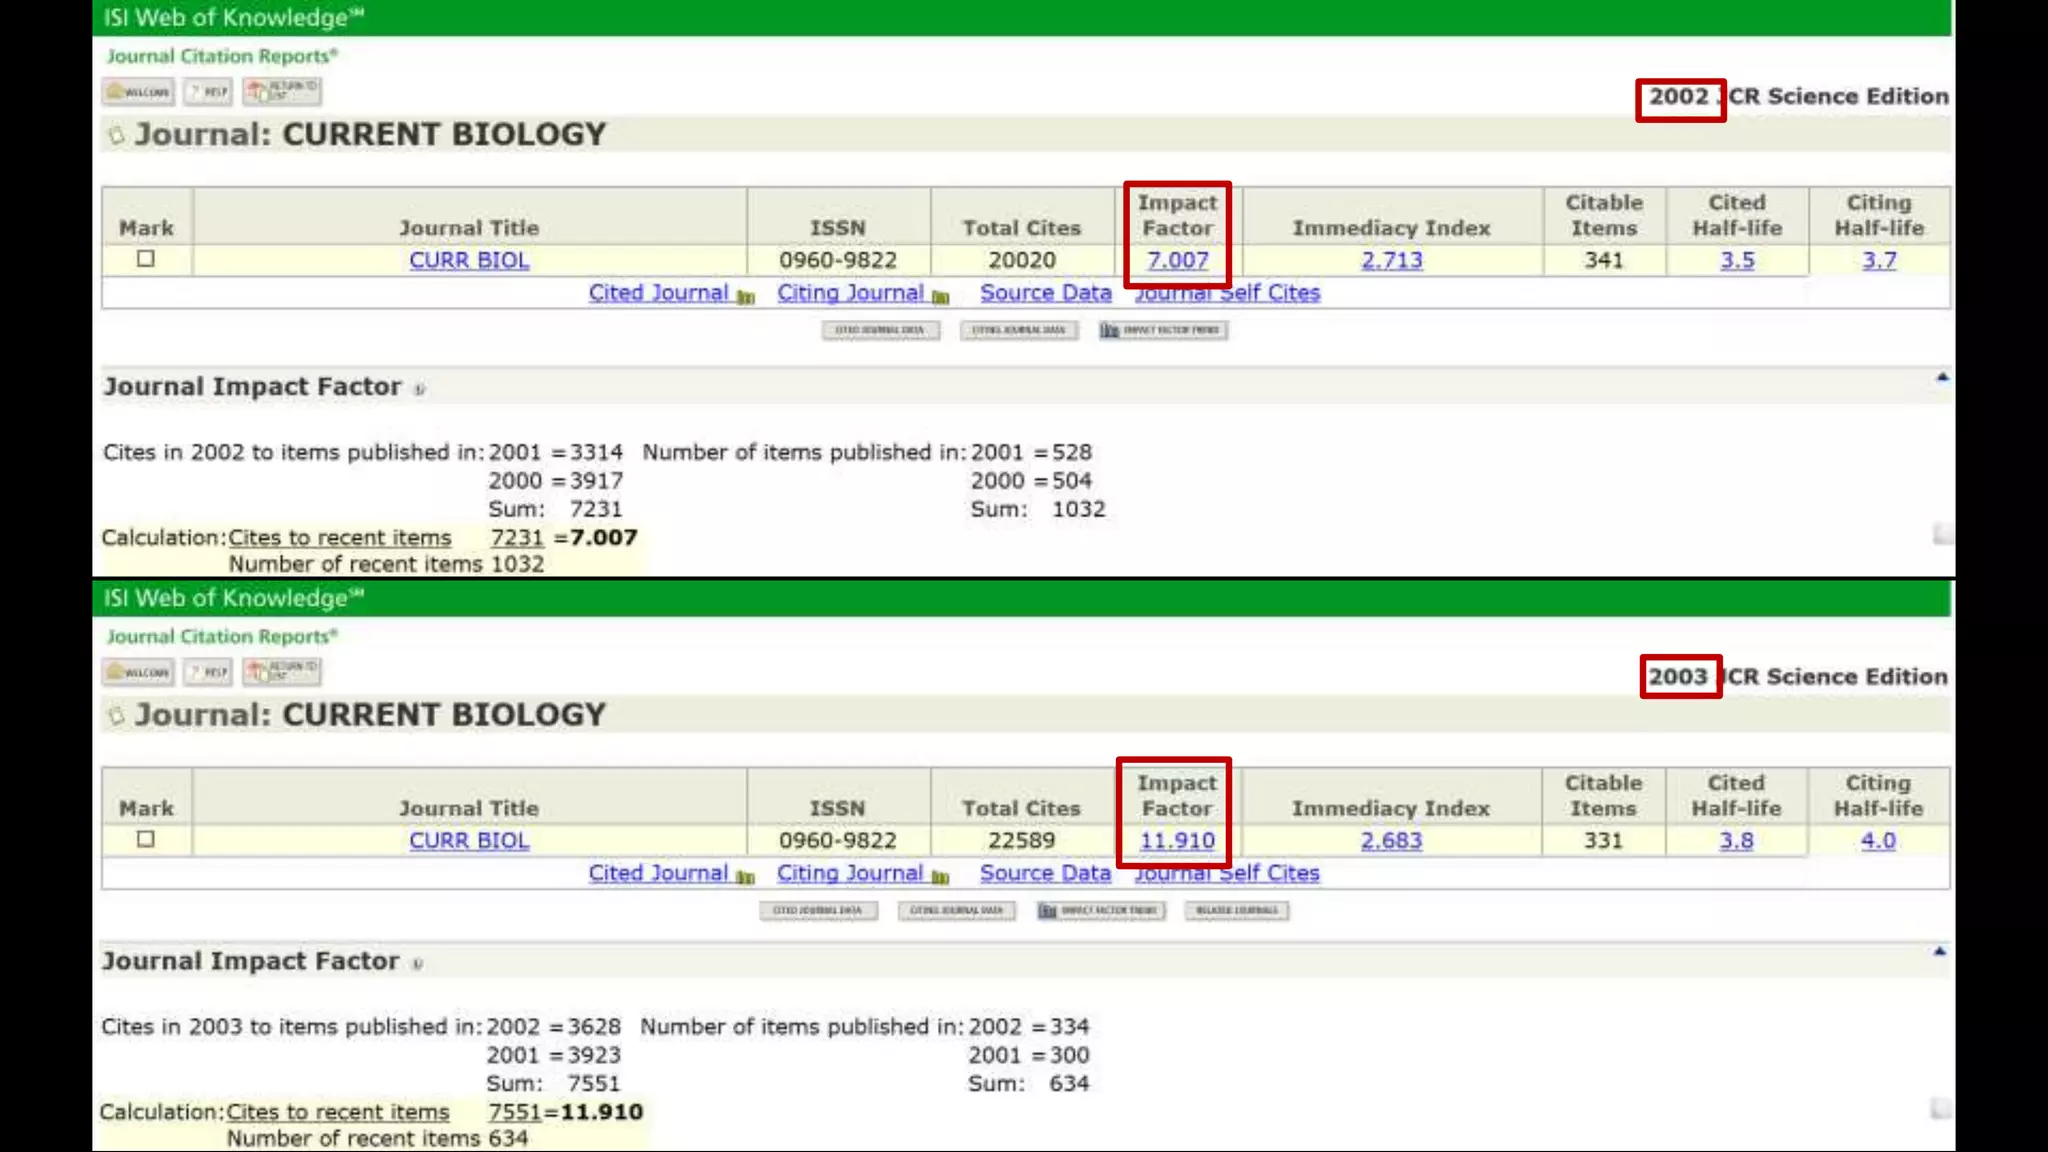Click the Cited Journal Data button in the 2002 panel
This screenshot has width=2048, height=1152.
[880, 330]
